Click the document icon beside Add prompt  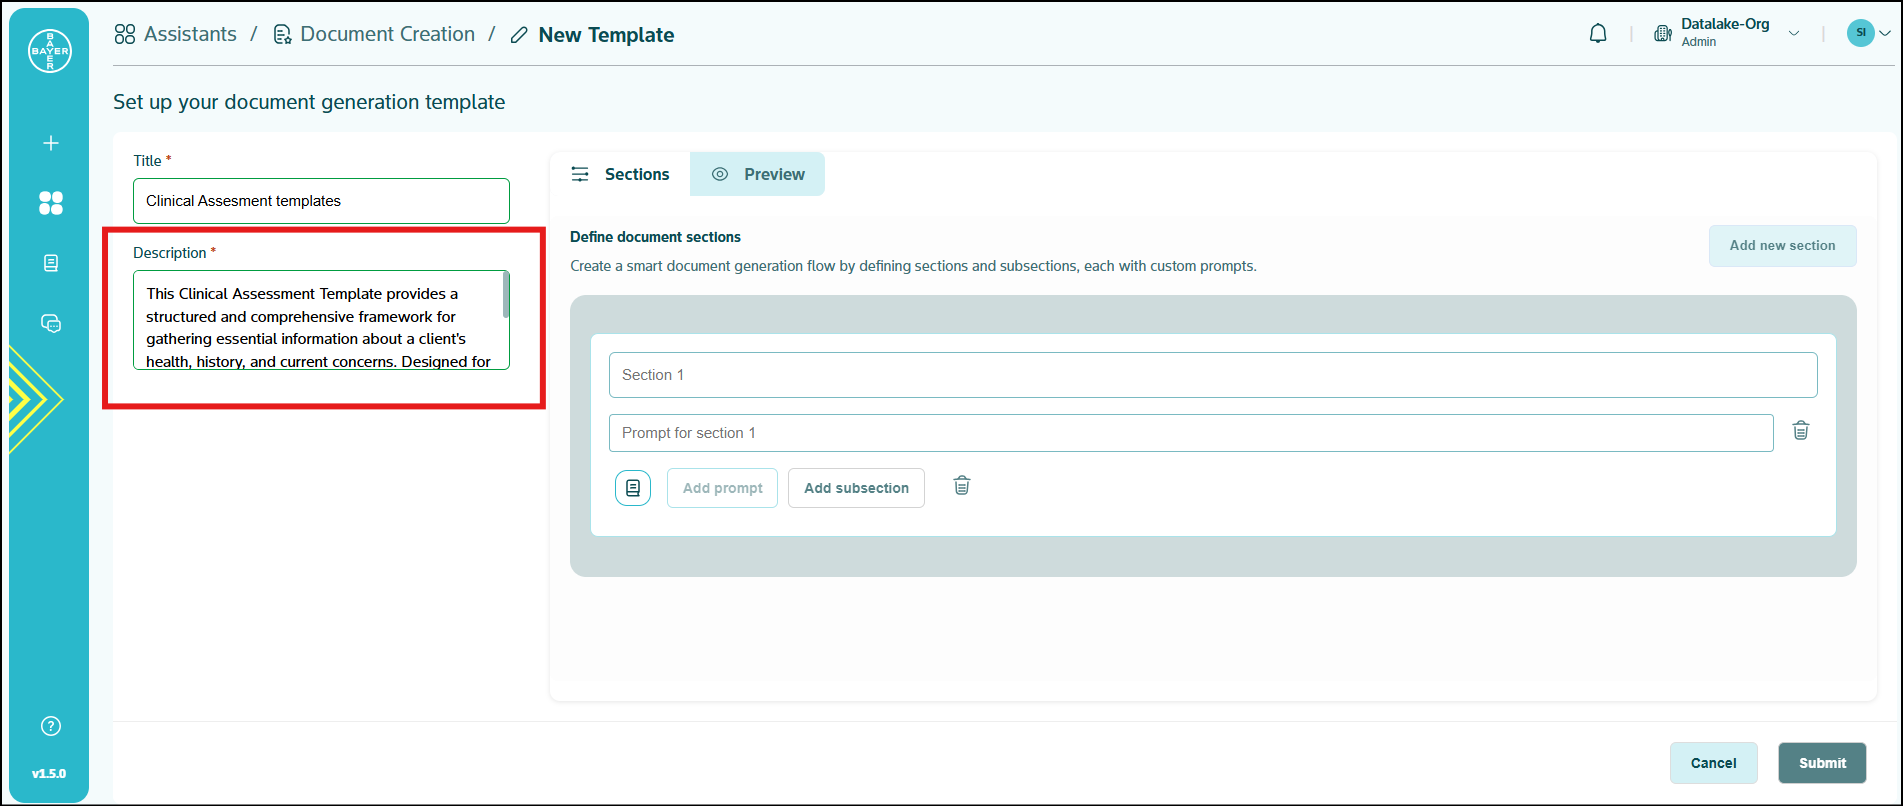coord(633,488)
